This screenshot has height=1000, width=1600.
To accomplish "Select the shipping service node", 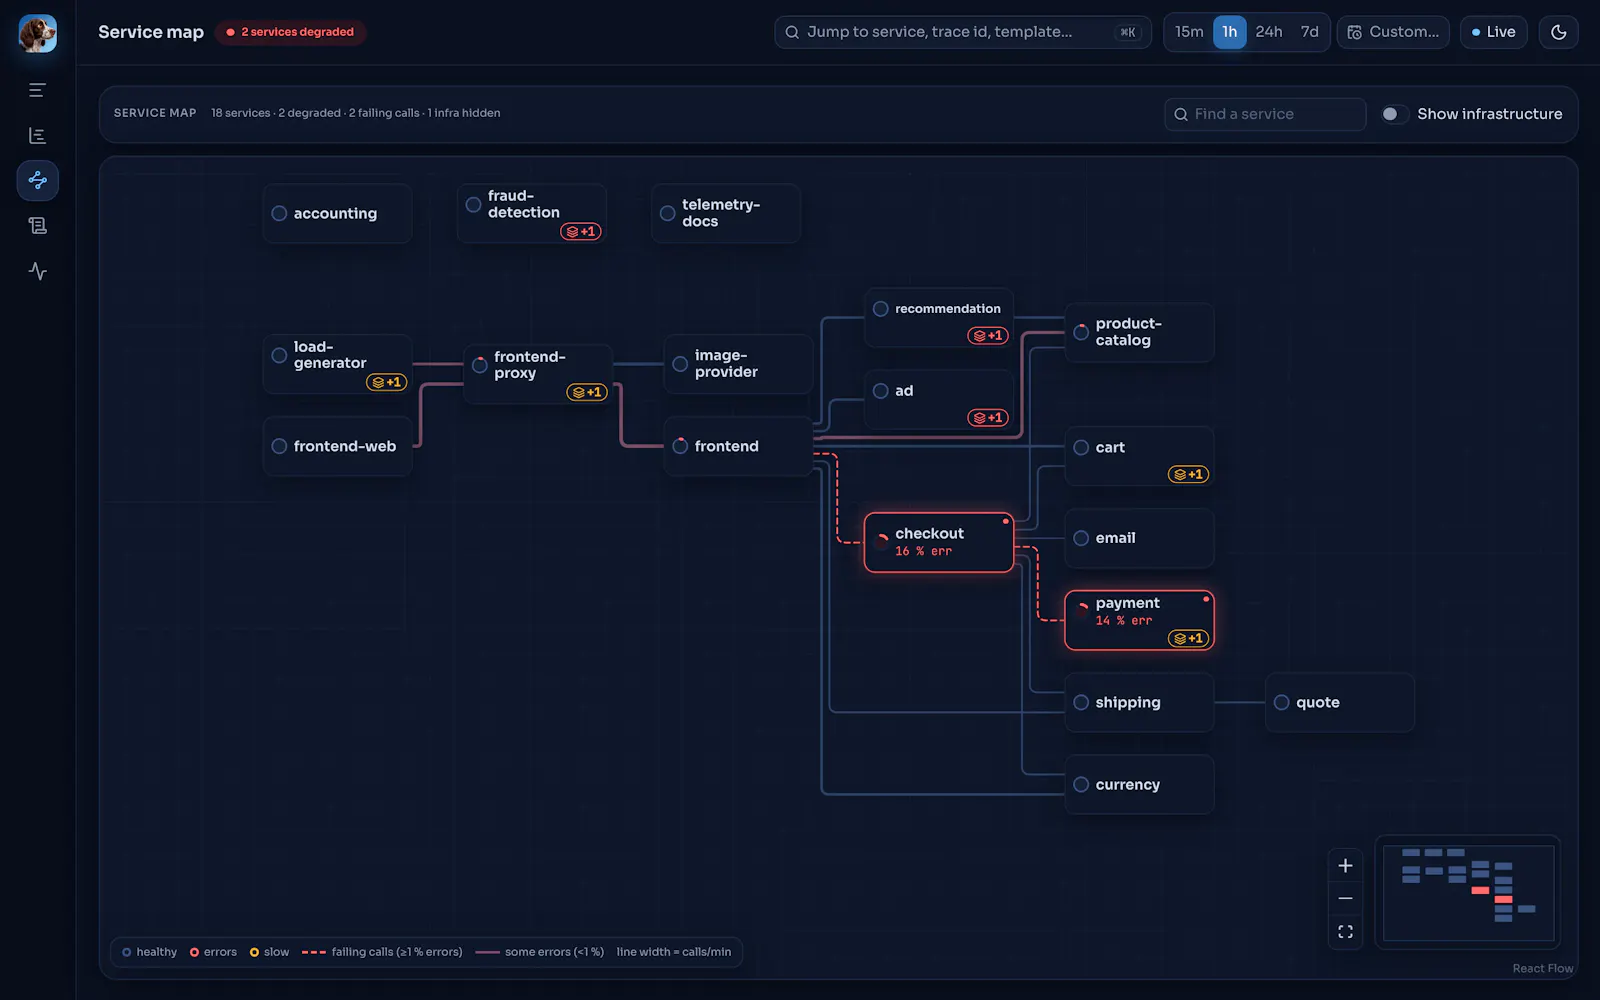I will pos(1139,702).
